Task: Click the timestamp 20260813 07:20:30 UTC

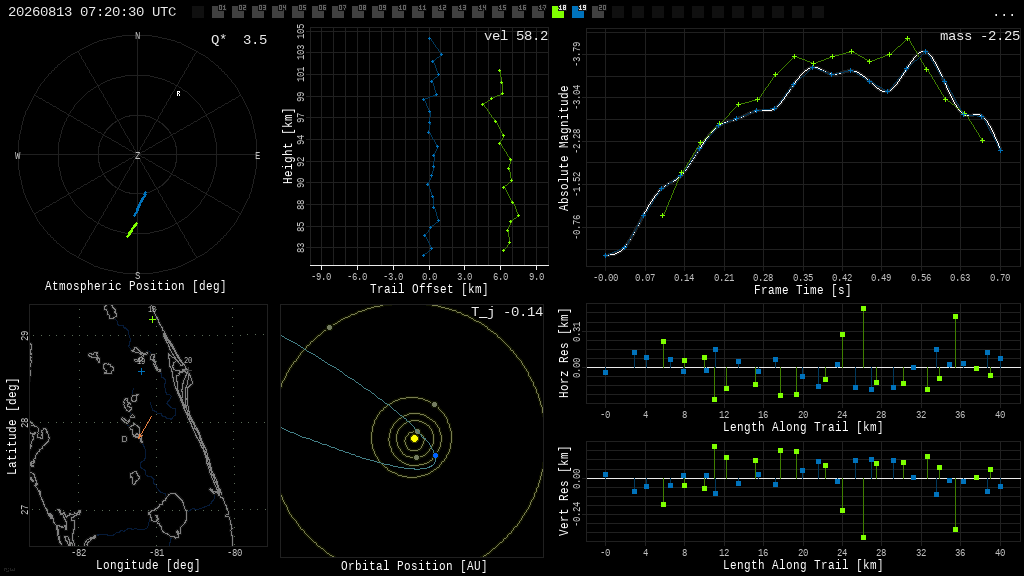Action: tap(92, 12)
